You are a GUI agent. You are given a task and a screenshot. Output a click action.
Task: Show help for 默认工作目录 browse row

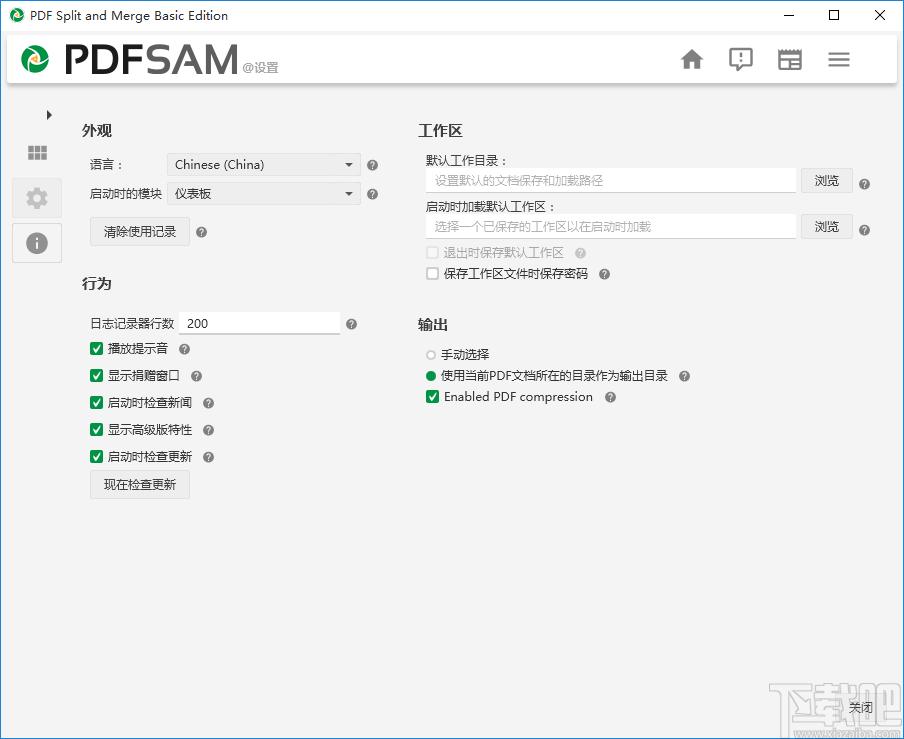(864, 184)
